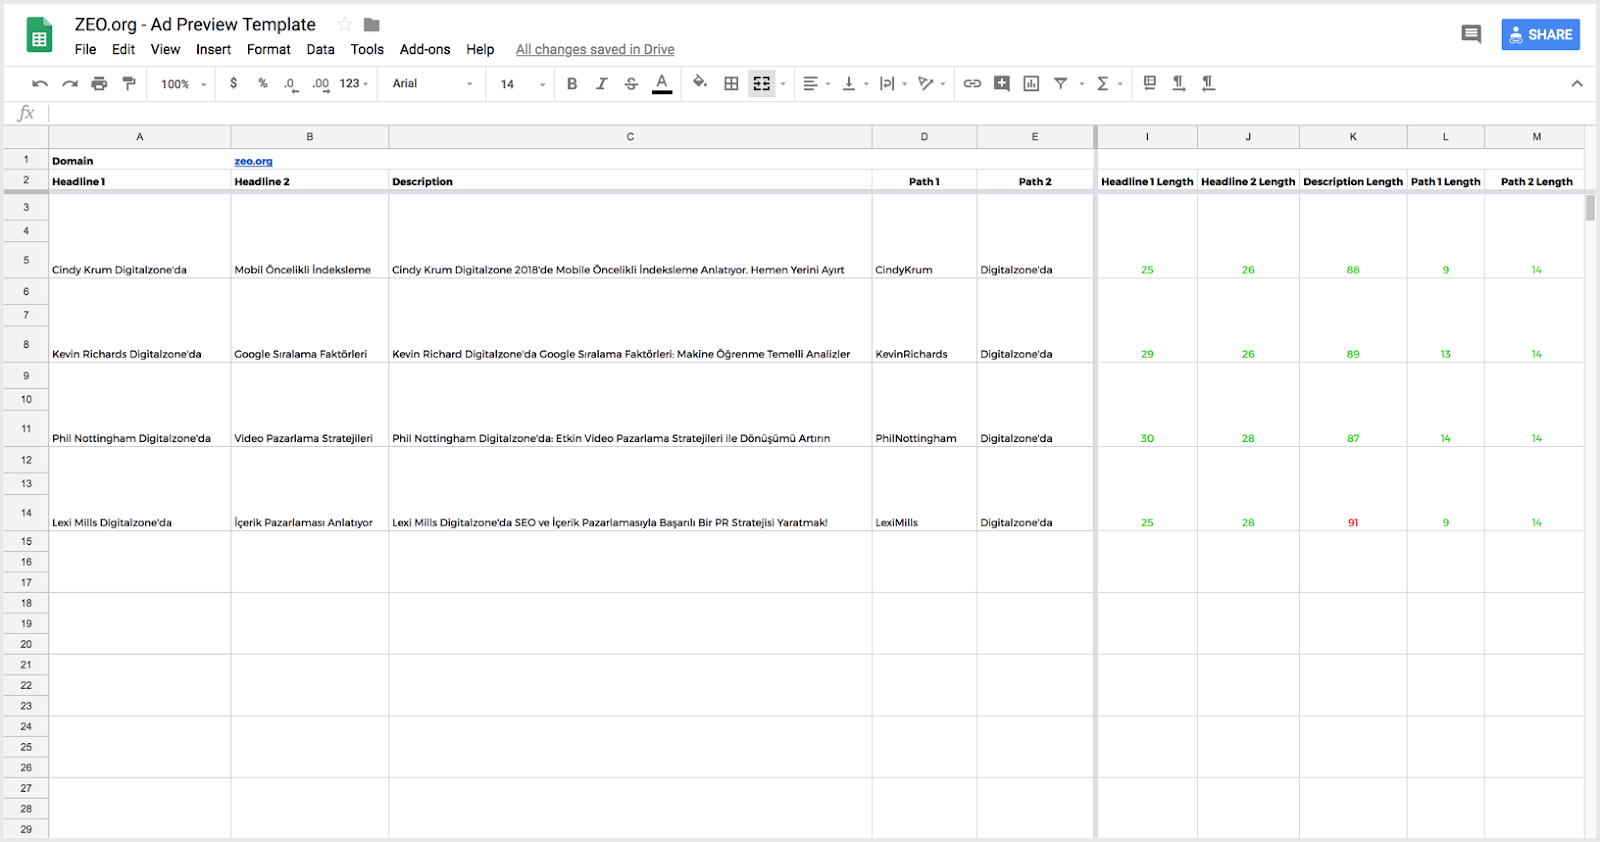Open the comments speech bubble icon
This screenshot has height=842, width=1600.
1471,35
